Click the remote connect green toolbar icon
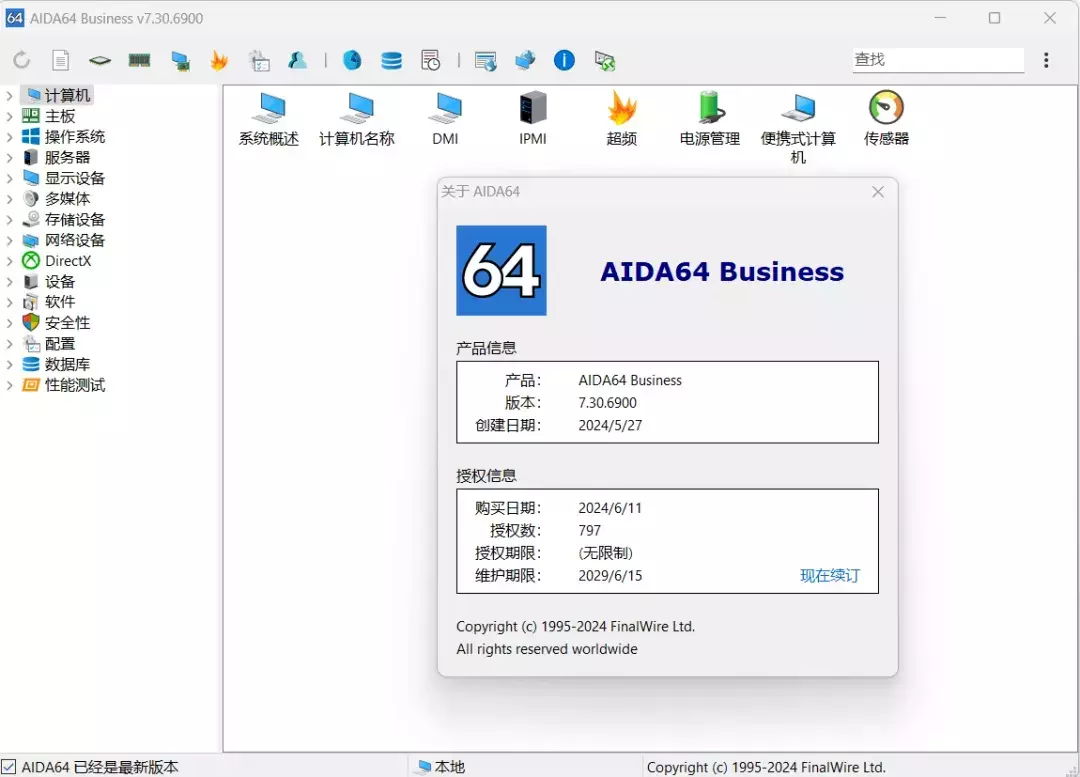This screenshot has width=1080, height=777. pyautogui.click(x=605, y=61)
